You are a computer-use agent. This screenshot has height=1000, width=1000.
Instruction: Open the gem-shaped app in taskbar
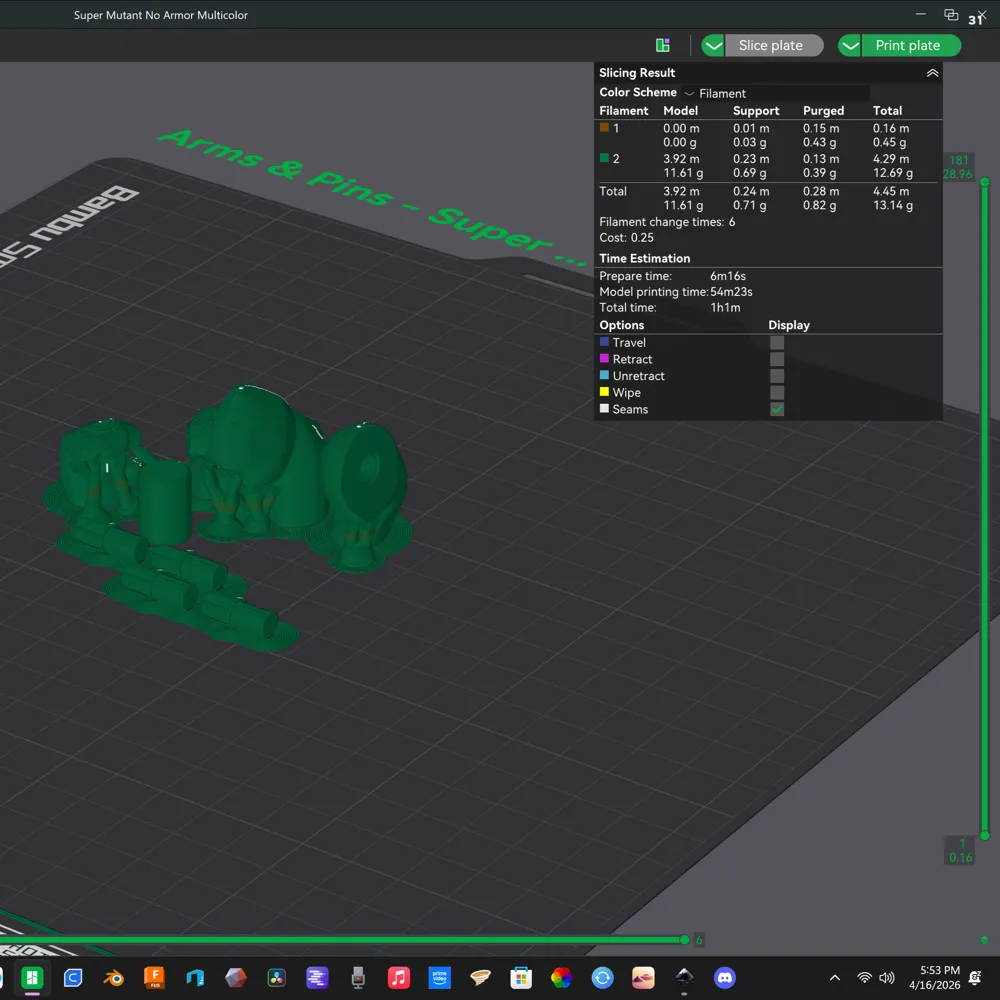pos(236,977)
